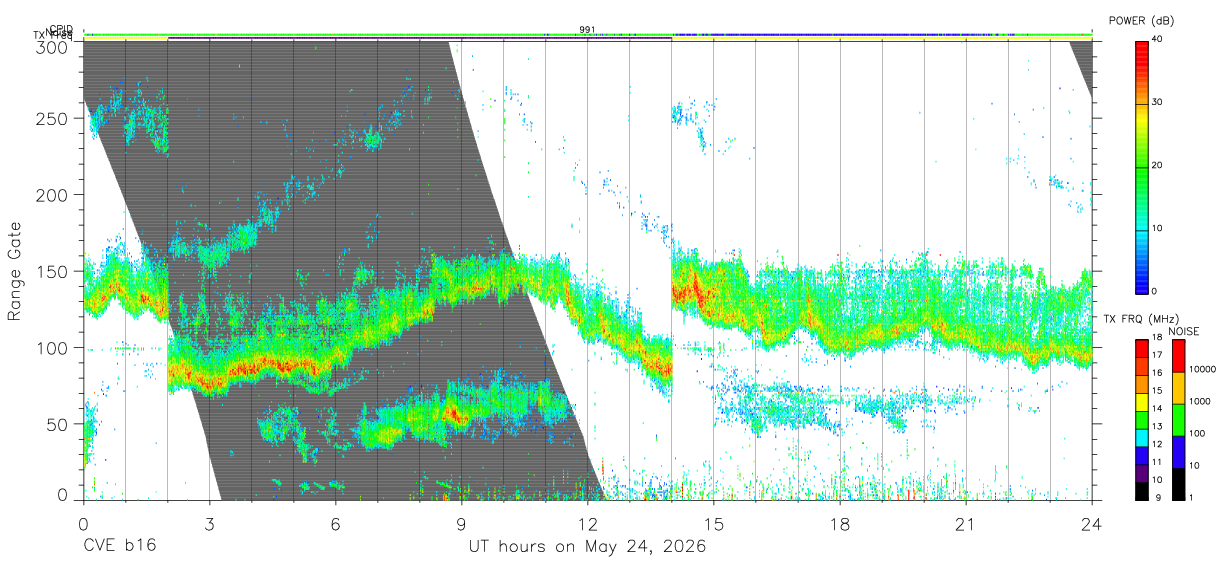This screenshot has height=567, width=1228.
Task: Click the 12 label on TX FRQ legend
Action: (x=1157, y=444)
